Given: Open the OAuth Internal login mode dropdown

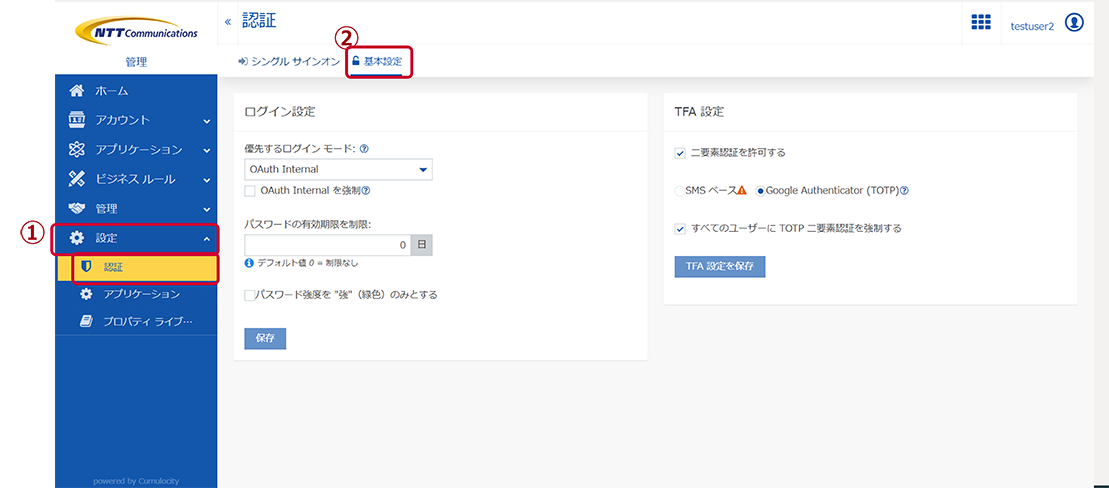Looking at the screenshot, I should [x=338, y=170].
